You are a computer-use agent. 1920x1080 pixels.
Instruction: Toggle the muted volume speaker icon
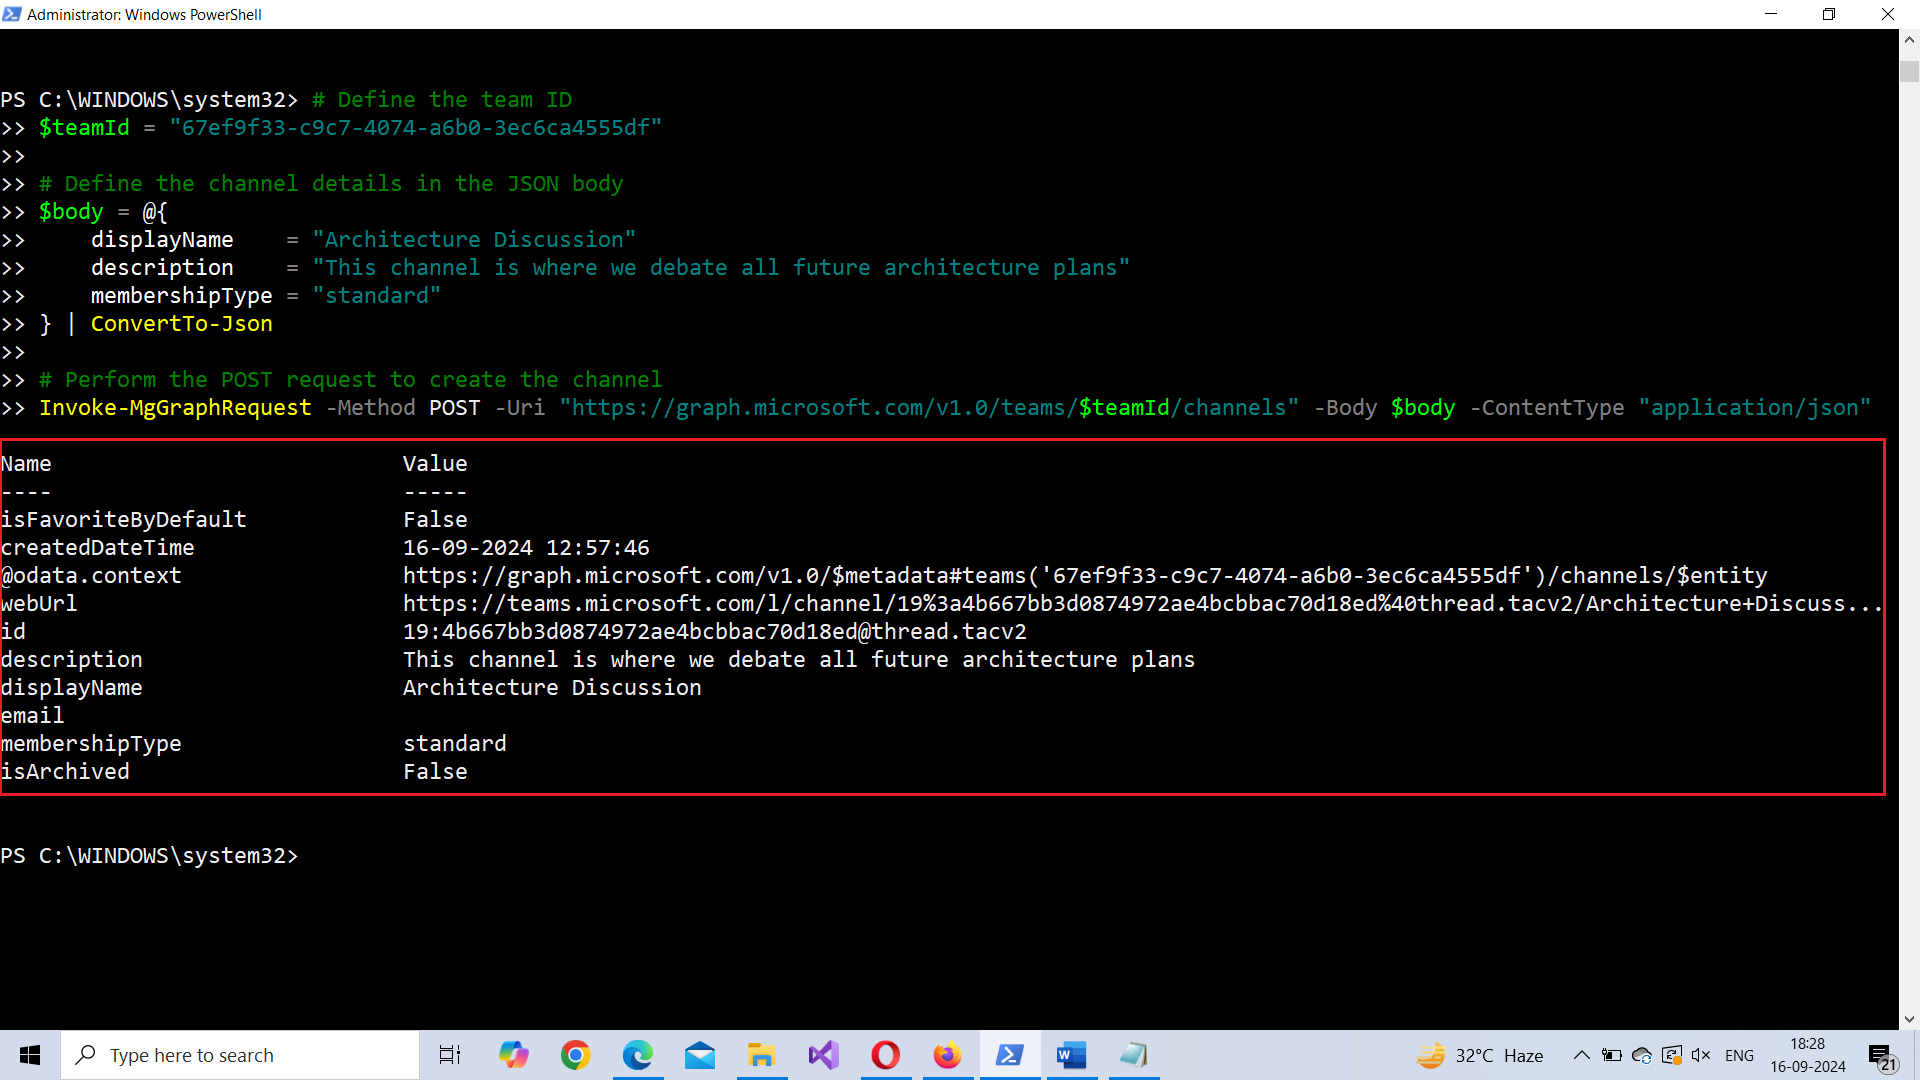click(x=1701, y=1055)
